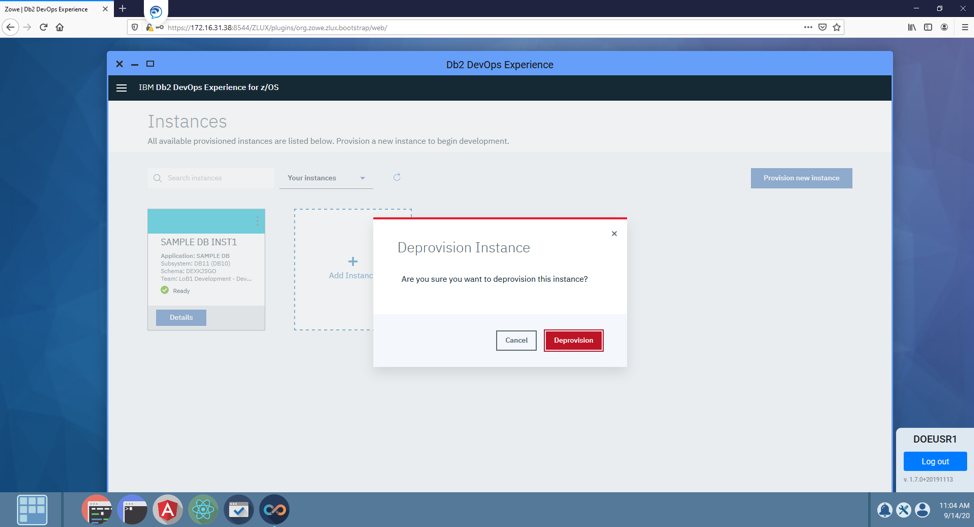974x527 pixels.
Task: Open the SAMPLE DB INST1 card options menu
Action: click(257, 221)
